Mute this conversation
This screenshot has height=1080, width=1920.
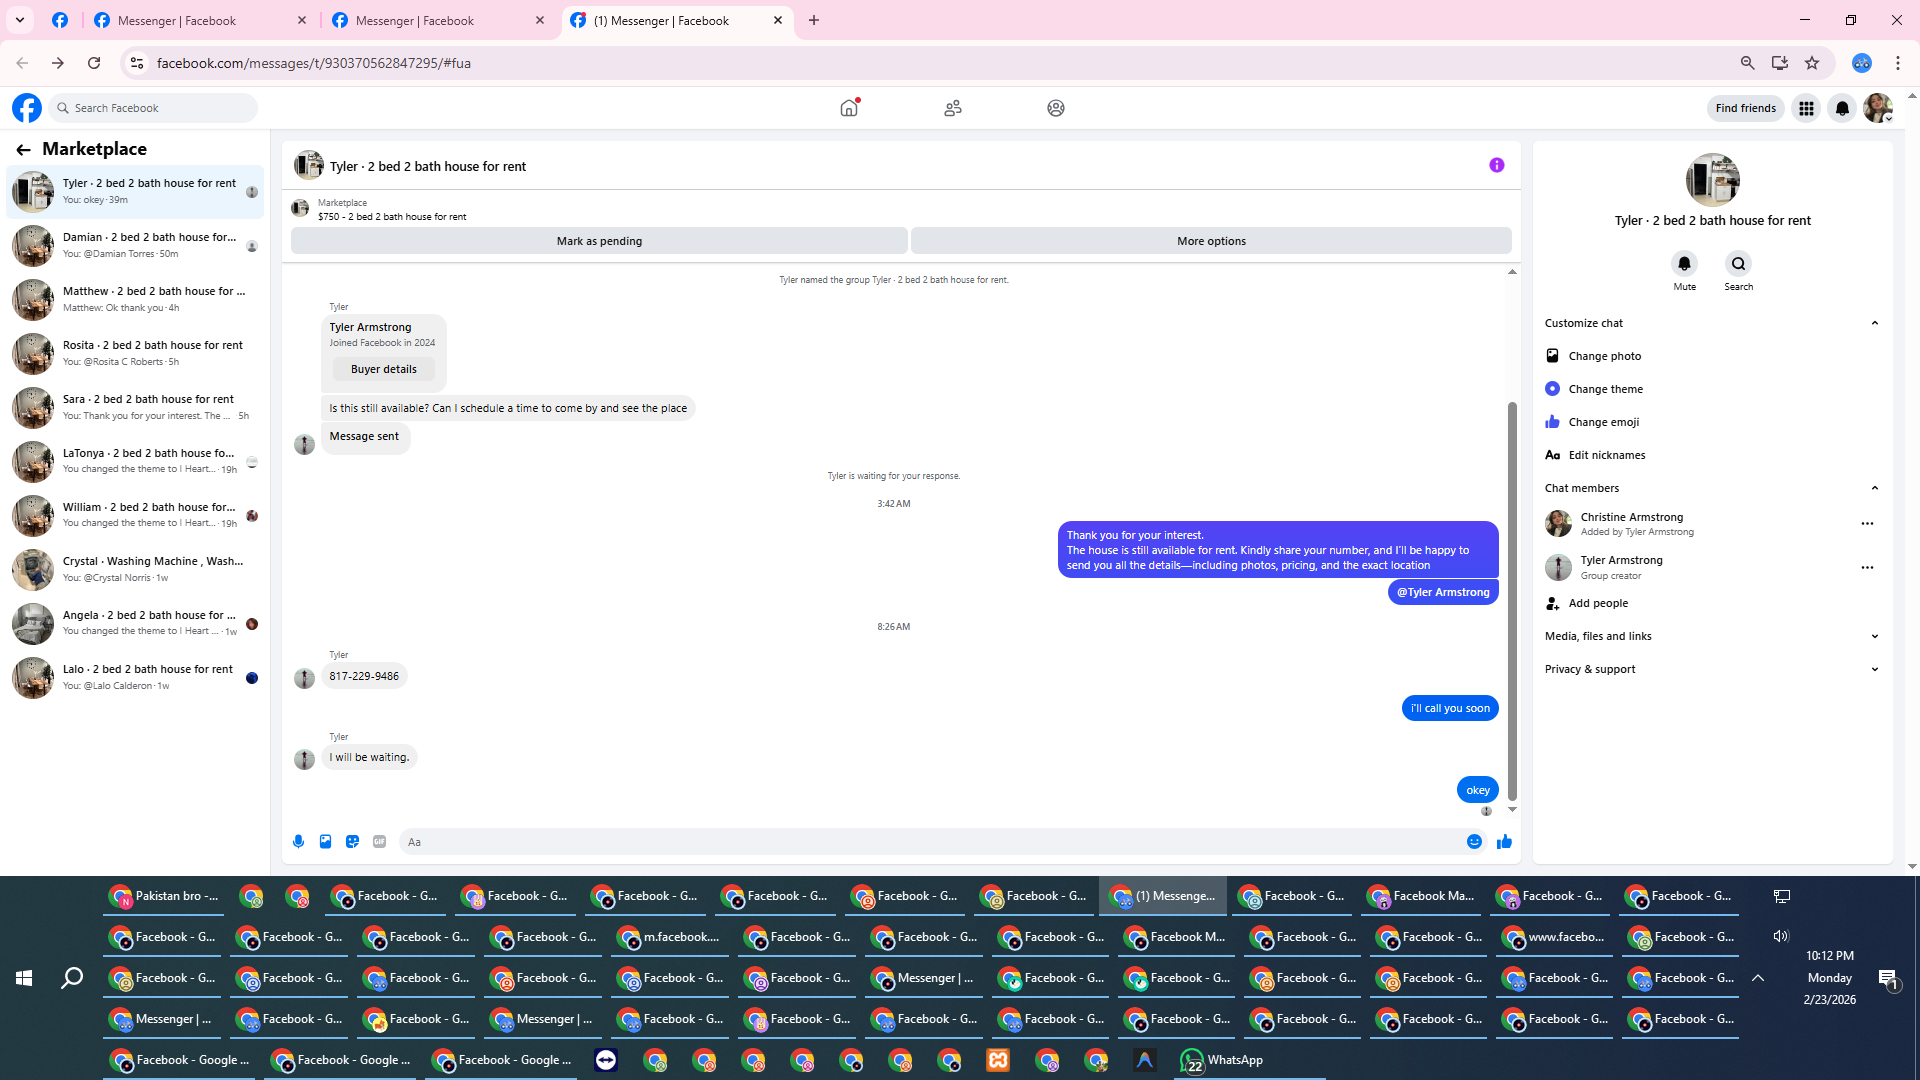pyautogui.click(x=1684, y=264)
